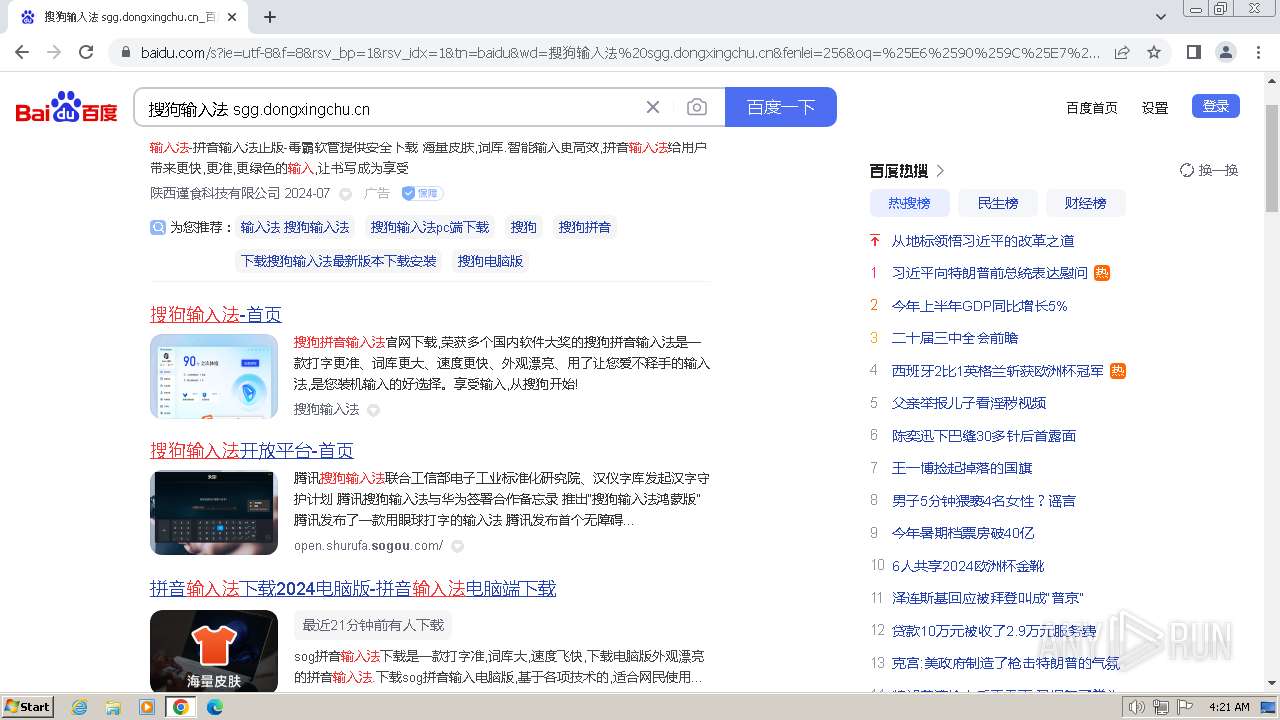Click the 保障 badge

[x=422, y=193]
